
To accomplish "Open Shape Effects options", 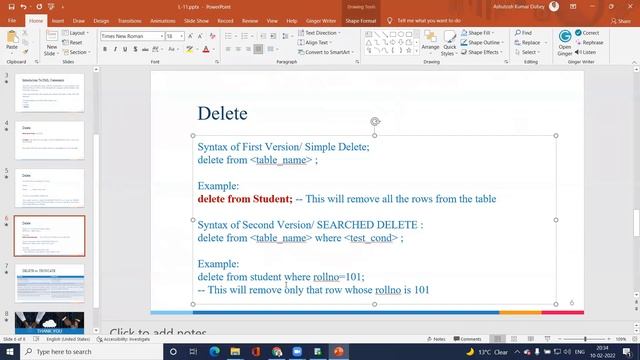I will tap(482, 52).
